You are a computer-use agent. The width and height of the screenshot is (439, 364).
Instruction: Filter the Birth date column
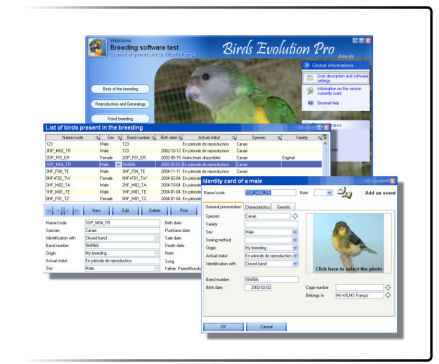[x=180, y=138]
